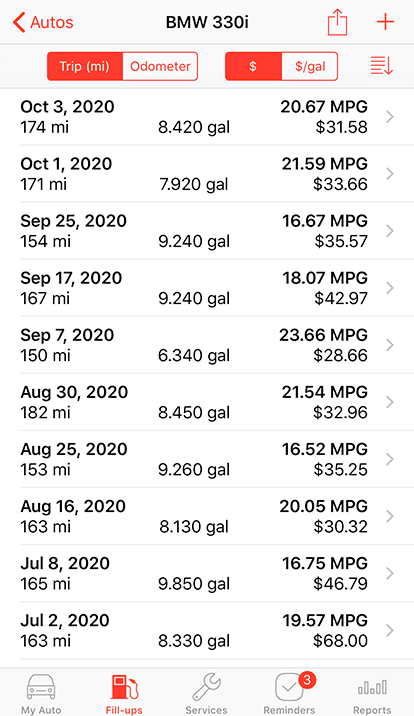
Task: Switch cost display to $/gal
Action: pos(310,66)
